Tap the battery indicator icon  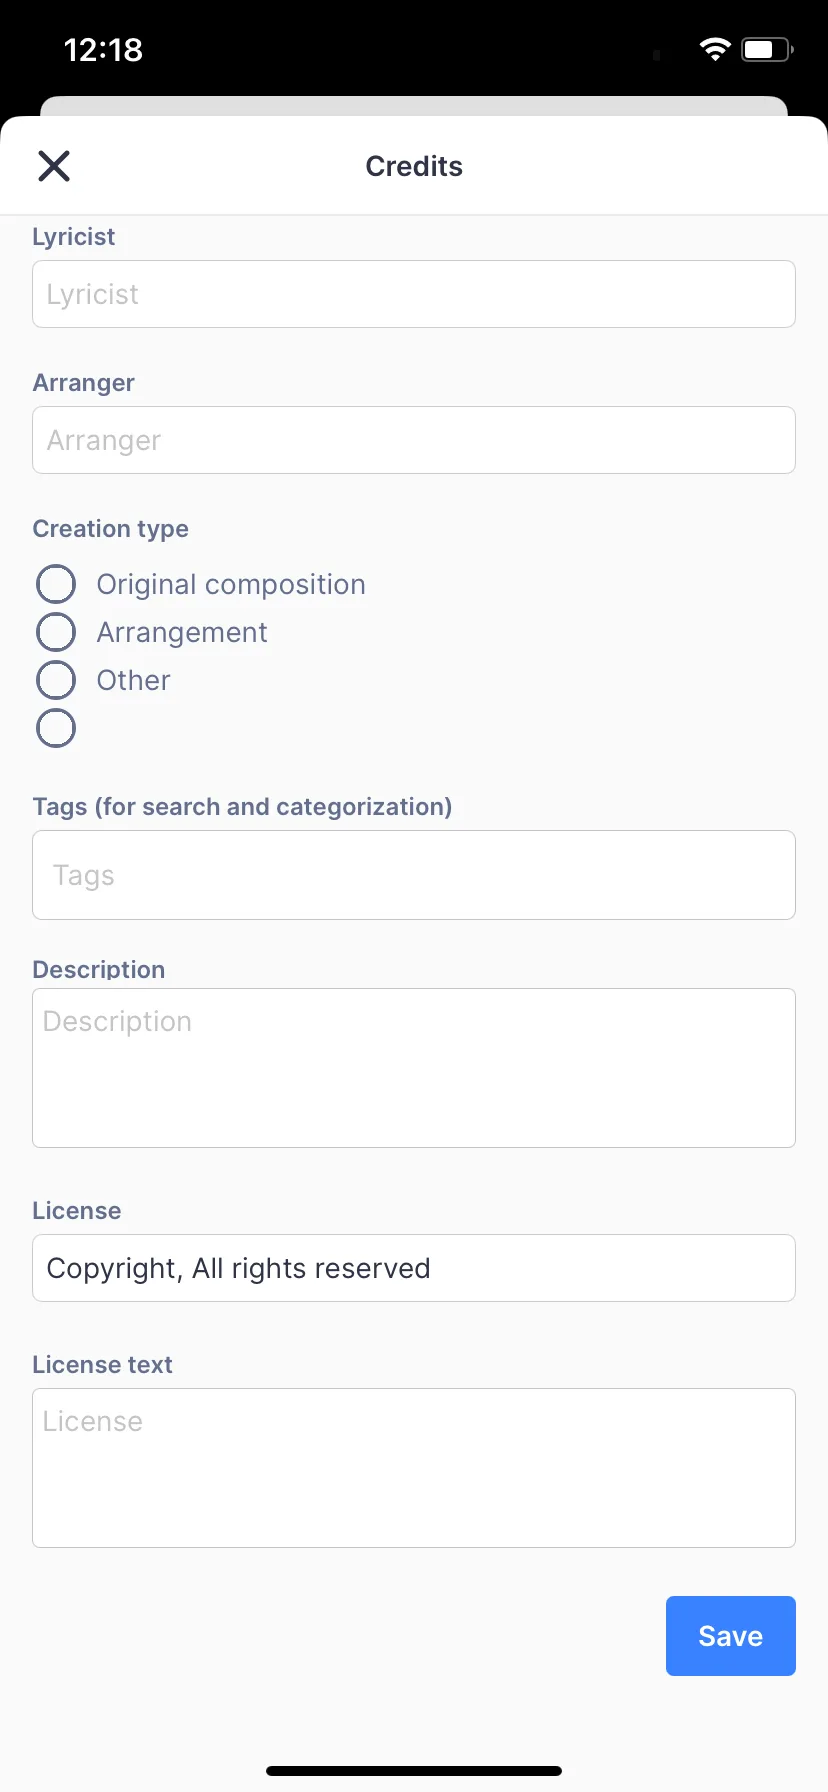point(766,49)
